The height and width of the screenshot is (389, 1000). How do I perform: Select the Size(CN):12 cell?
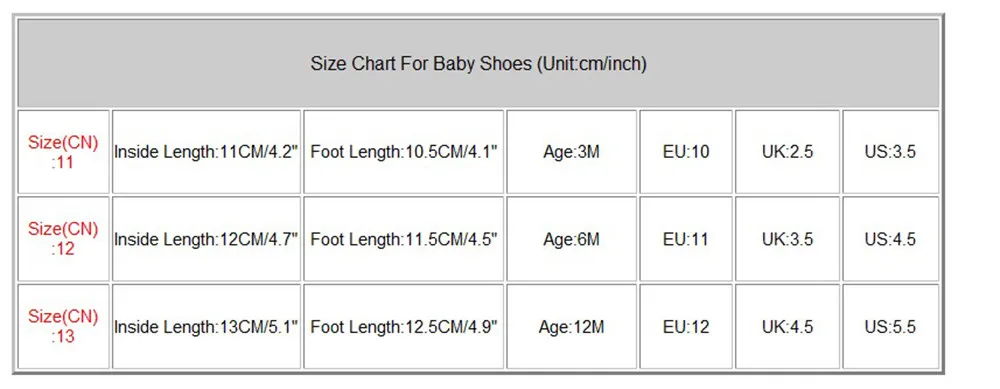63,239
